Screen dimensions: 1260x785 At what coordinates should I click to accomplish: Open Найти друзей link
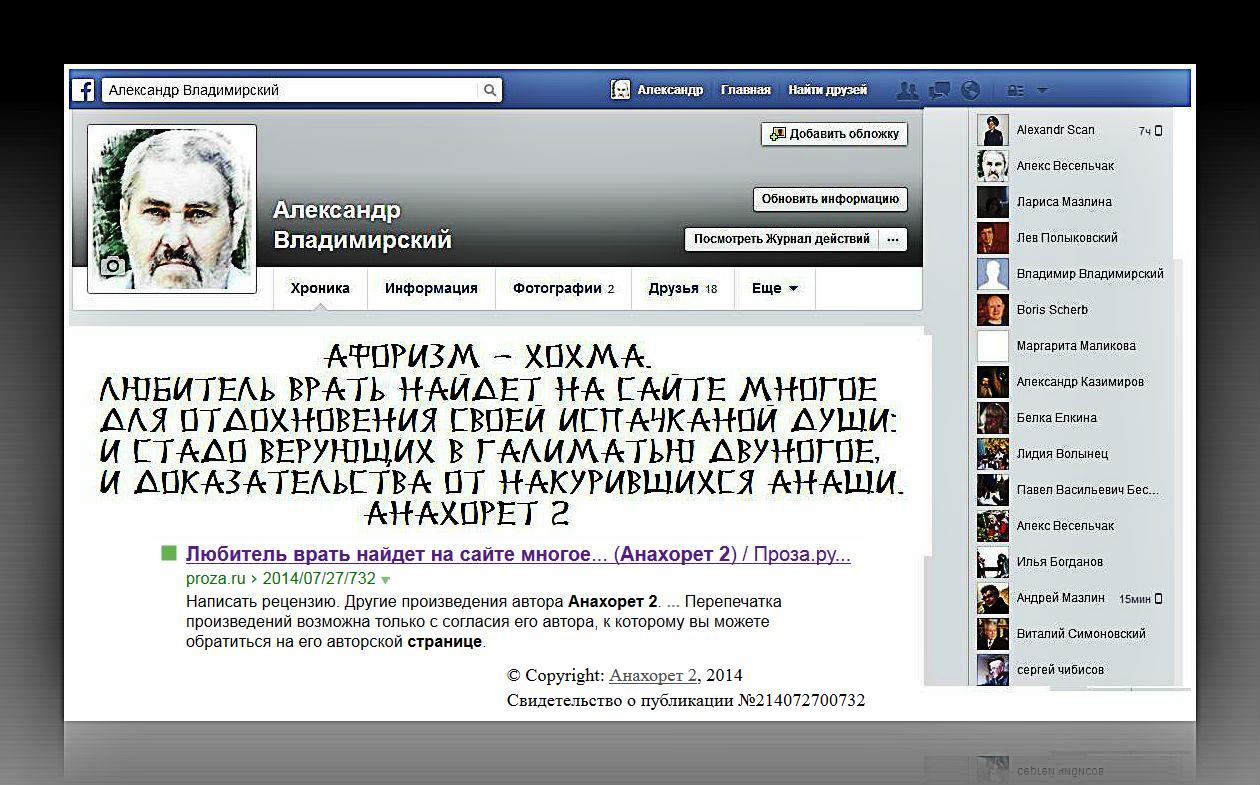827,90
